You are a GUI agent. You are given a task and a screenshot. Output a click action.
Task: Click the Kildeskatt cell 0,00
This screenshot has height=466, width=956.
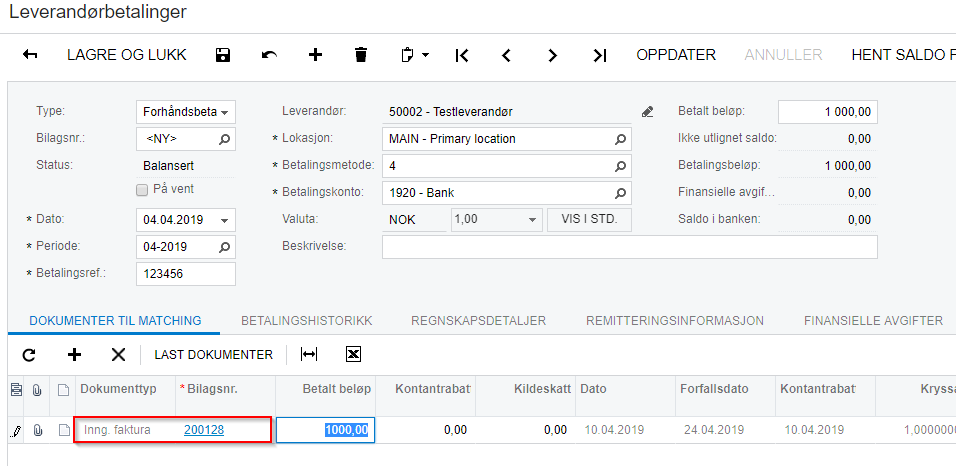click(x=526, y=430)
